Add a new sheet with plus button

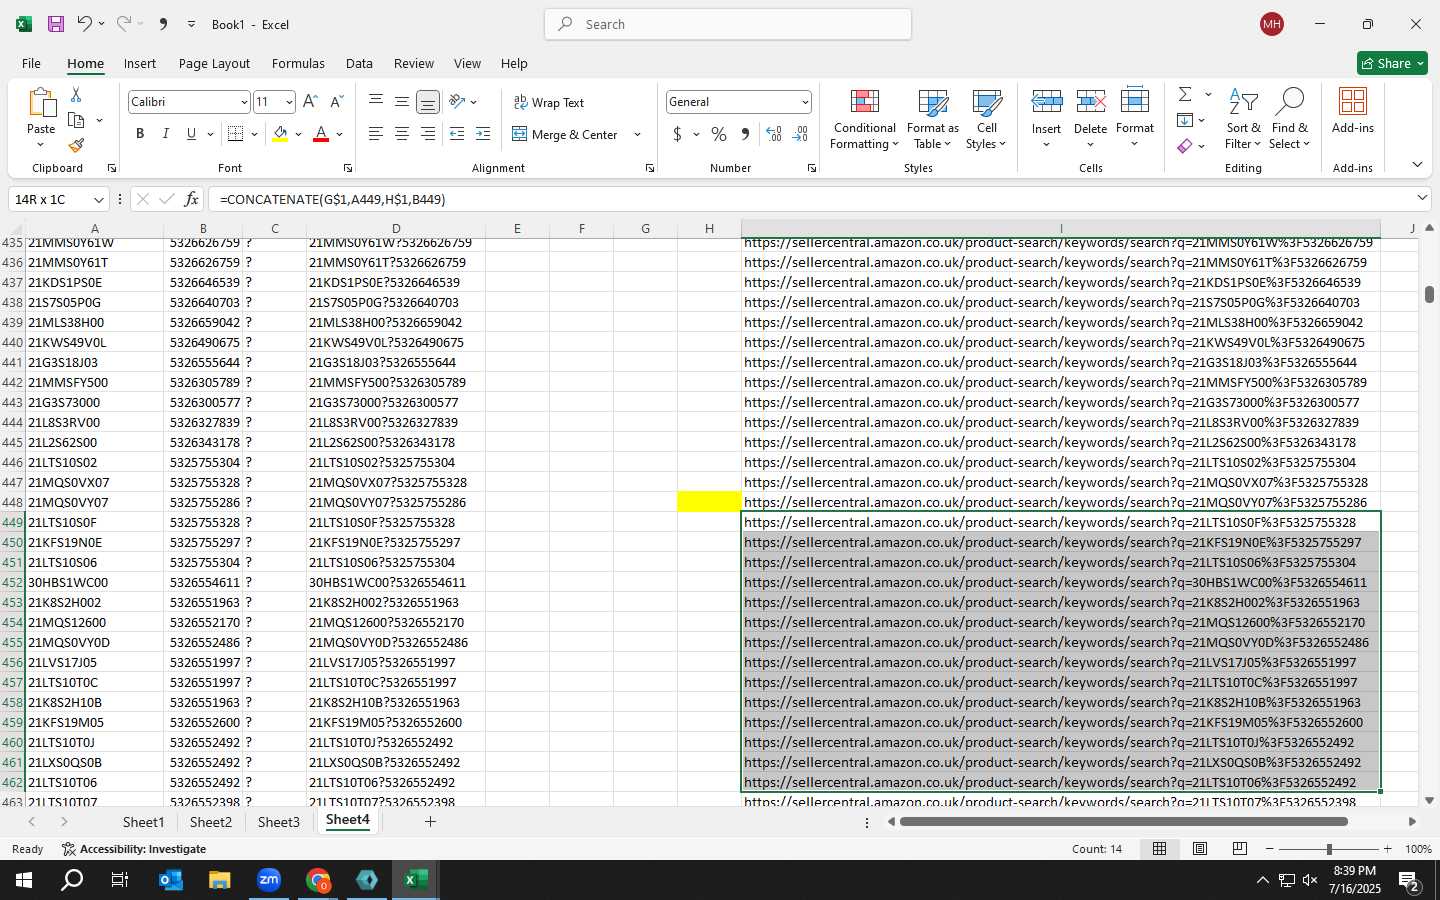pos(430,822)
